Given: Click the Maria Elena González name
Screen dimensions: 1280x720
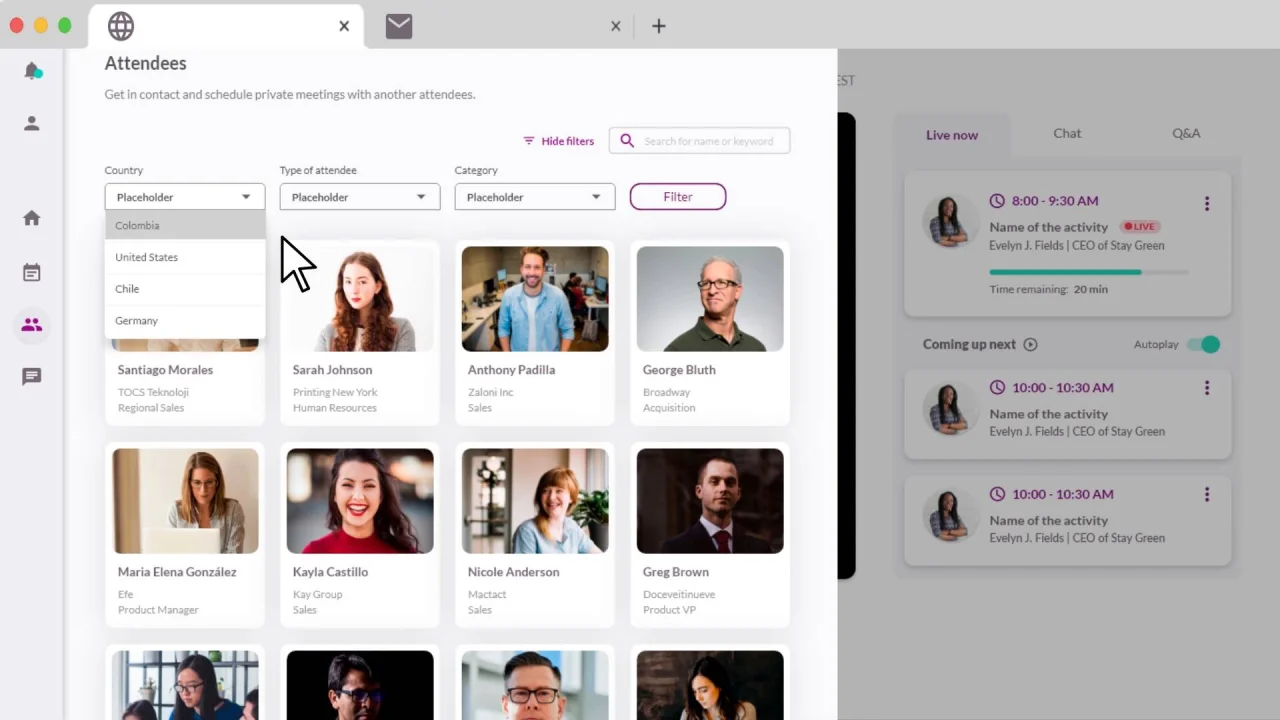Looking at the screenshot, I should (x=177, y=572).
